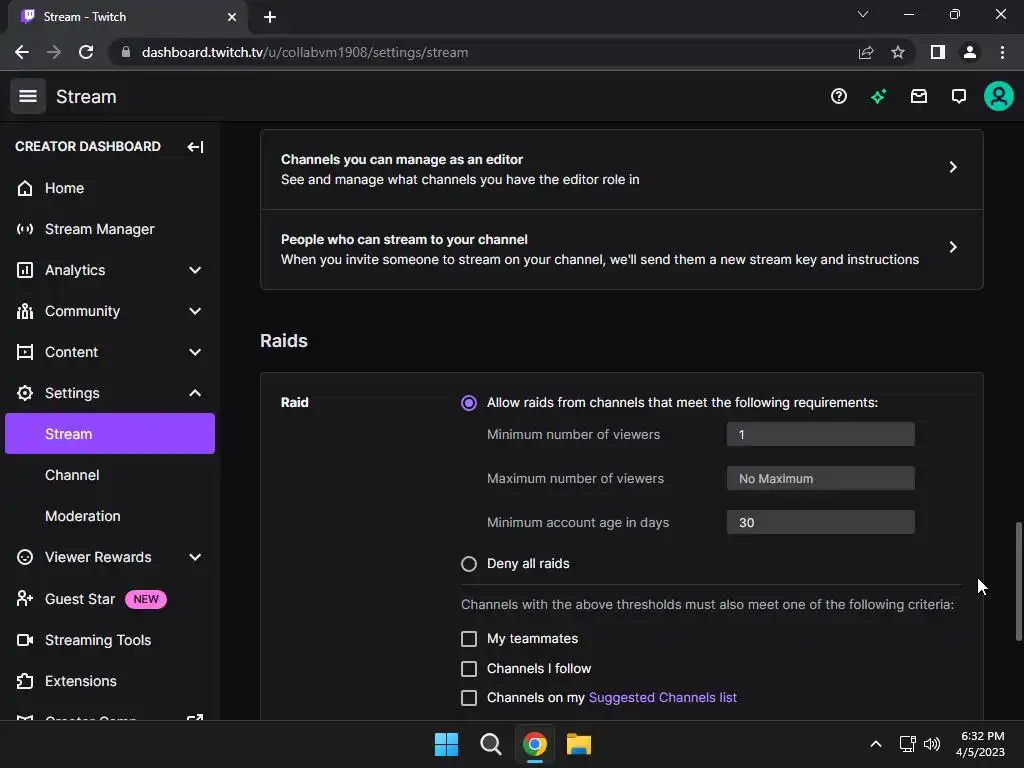Expand the Analytics section chevron
Image resolution: width=1024 pixels, height=768 pixels.
click(x=195, y=270)
